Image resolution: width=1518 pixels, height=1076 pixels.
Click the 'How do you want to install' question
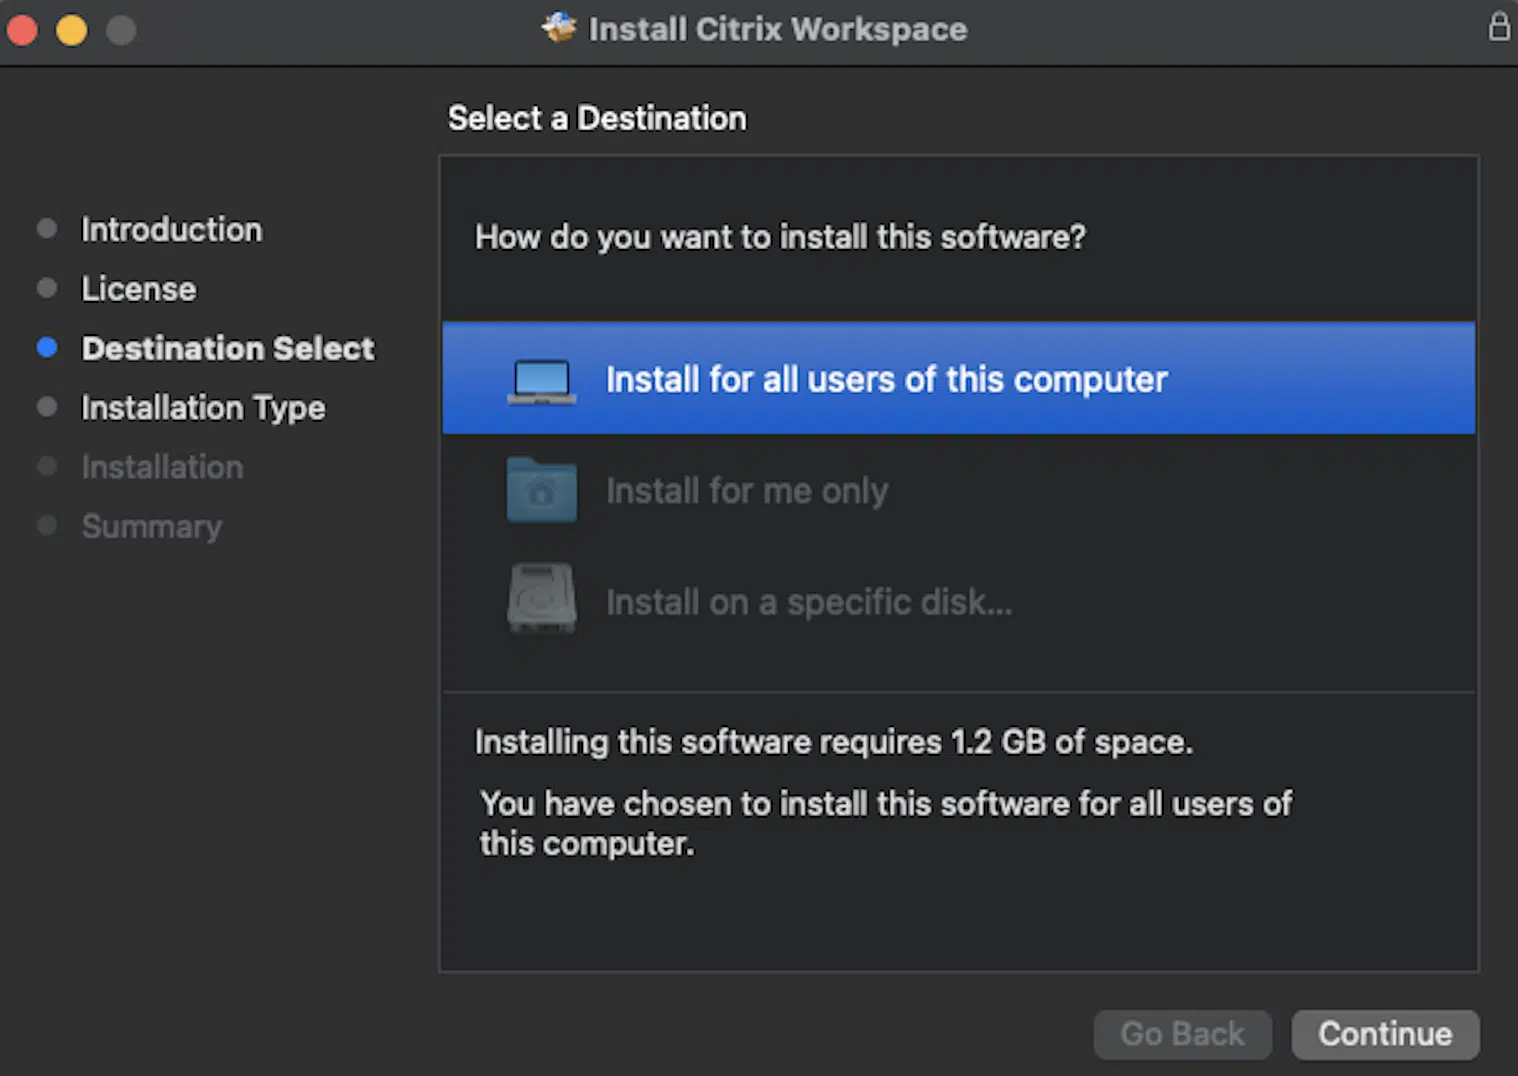pos(780,237)
